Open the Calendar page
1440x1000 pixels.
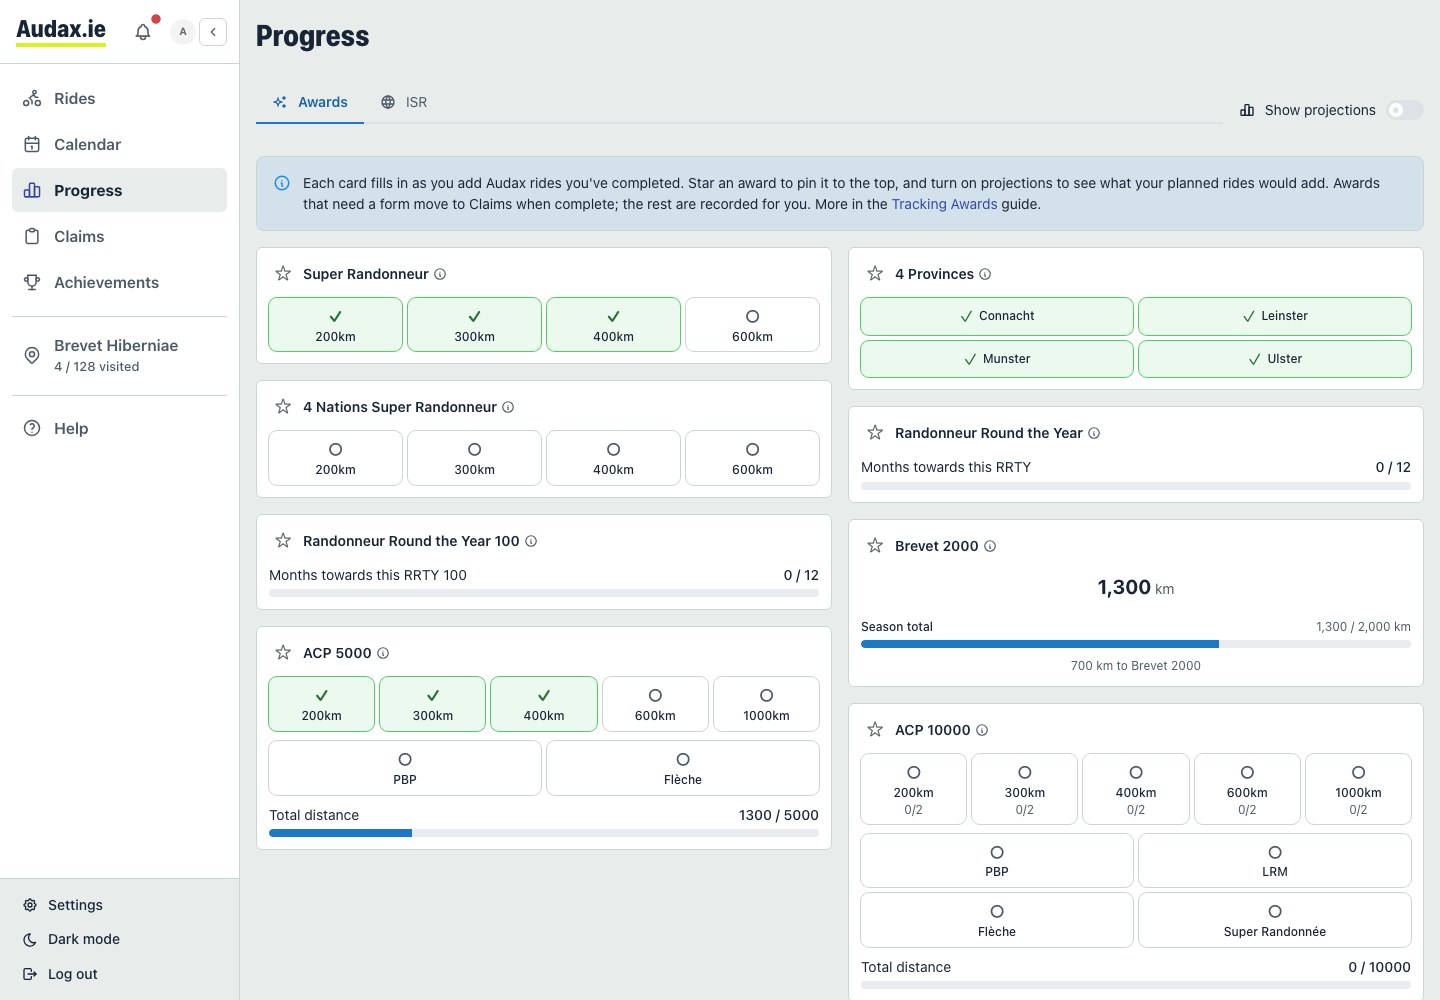tap(119, 144)
